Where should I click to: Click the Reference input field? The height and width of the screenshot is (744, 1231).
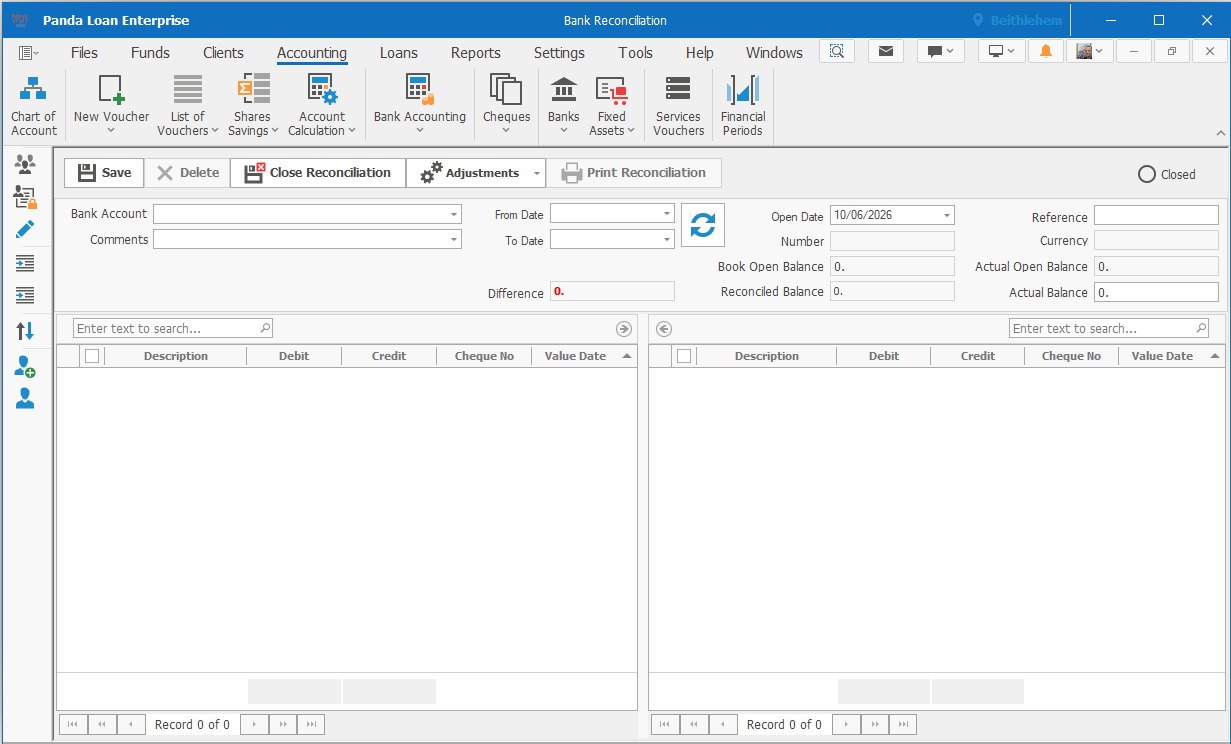(x=1156, y=215)
